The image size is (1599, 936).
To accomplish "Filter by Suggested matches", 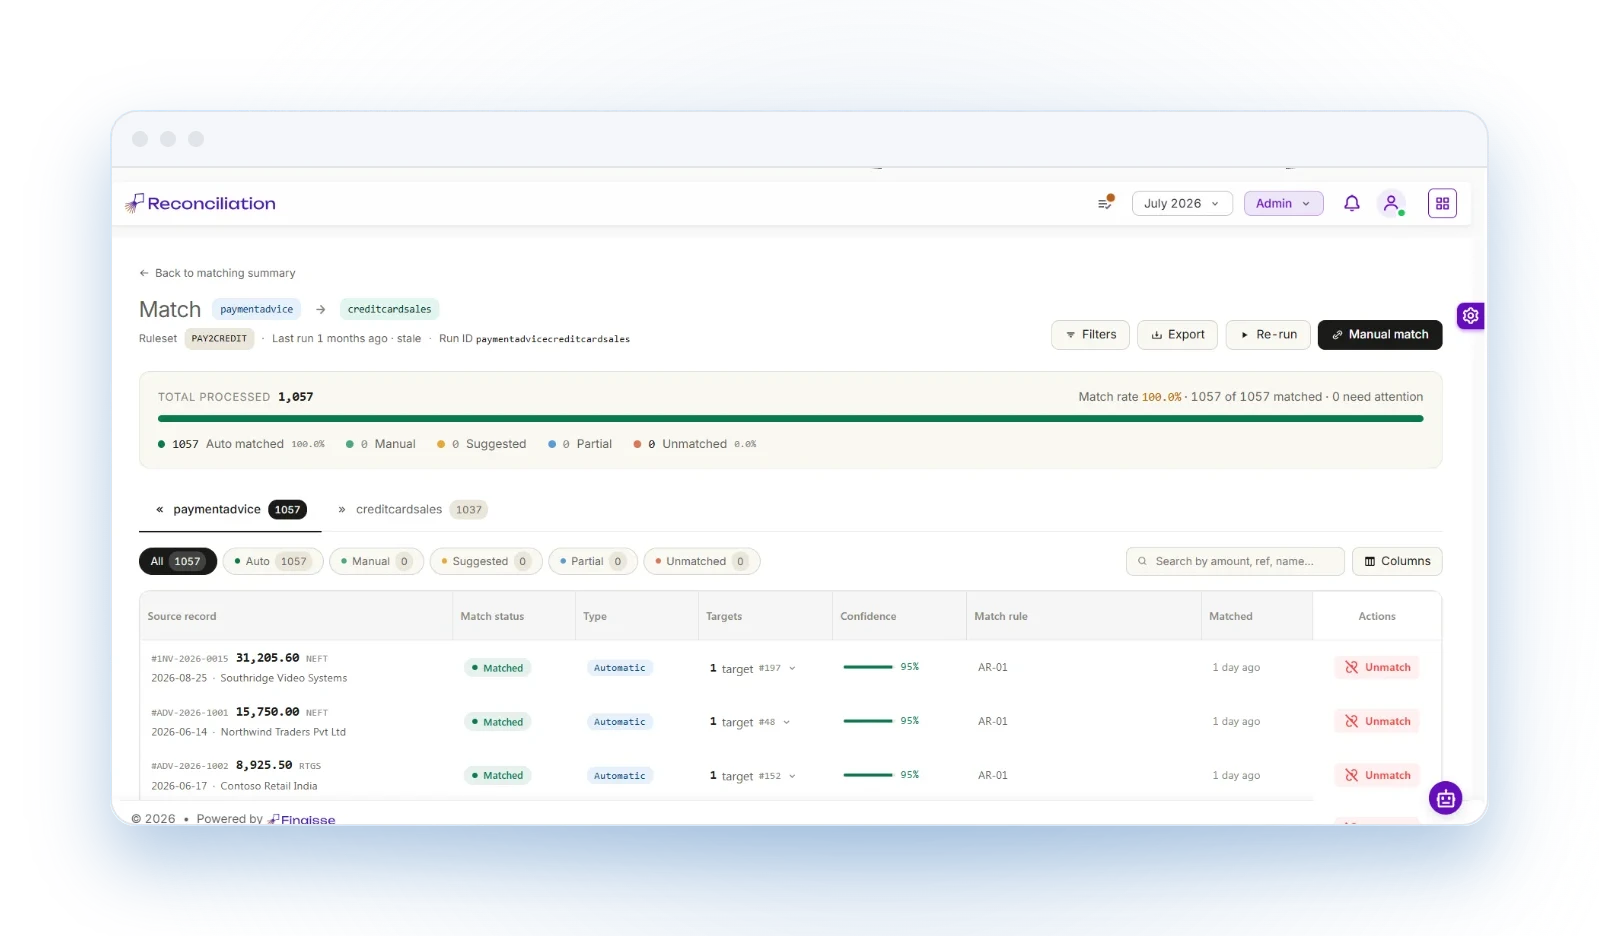I will click(x=486, y=562).
